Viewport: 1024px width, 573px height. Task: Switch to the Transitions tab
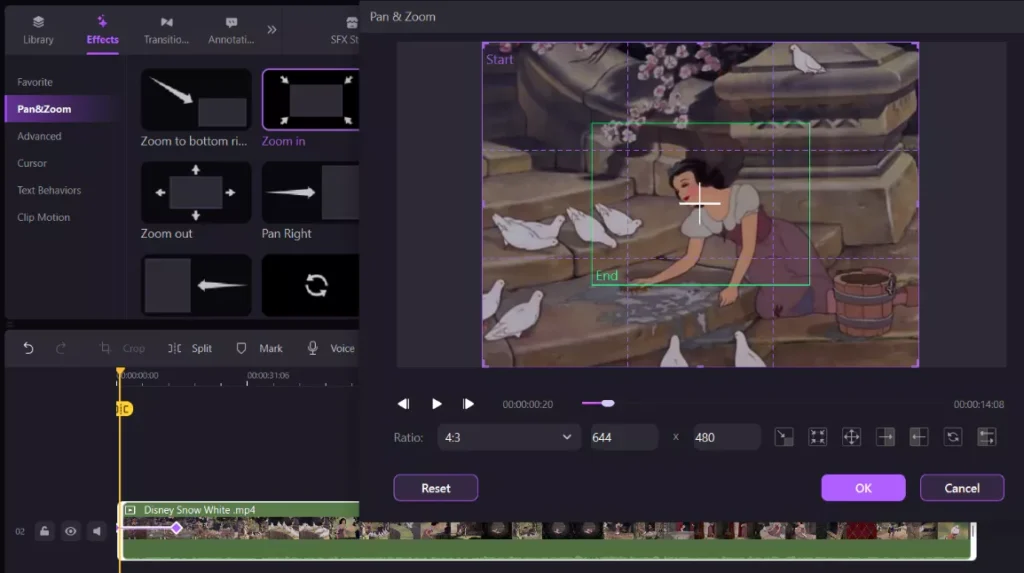166,31
